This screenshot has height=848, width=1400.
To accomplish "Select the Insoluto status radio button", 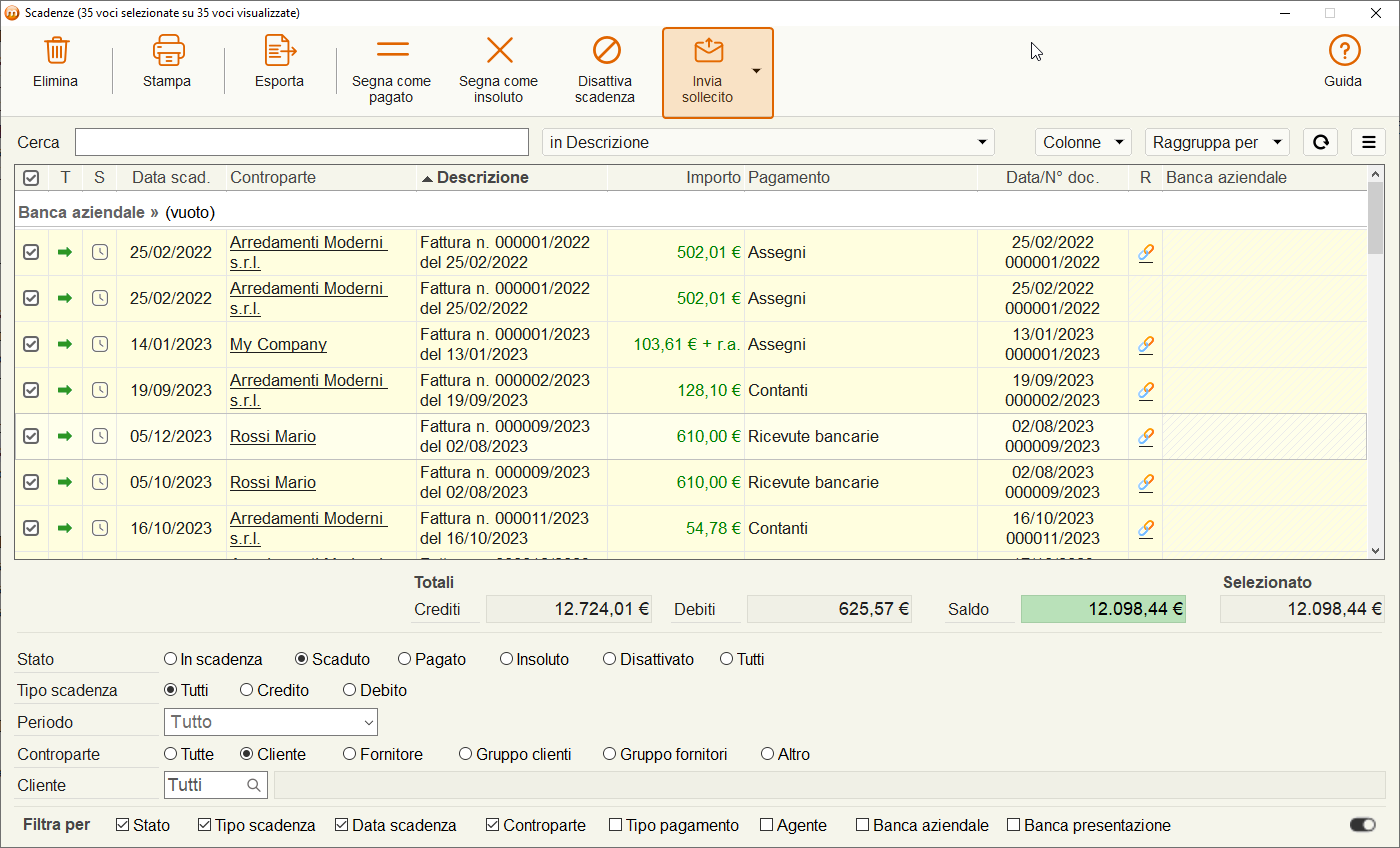I will tap(506, 659).
